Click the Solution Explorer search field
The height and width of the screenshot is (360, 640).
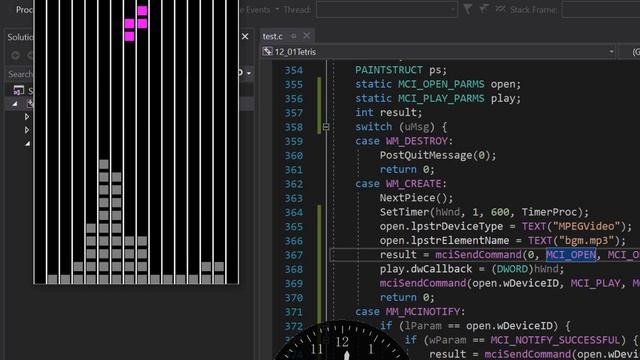(20, 74)
